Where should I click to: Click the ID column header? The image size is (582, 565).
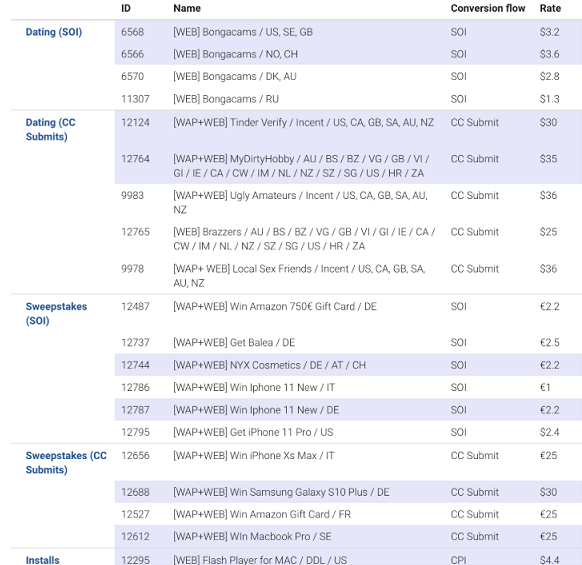(126, 8)
